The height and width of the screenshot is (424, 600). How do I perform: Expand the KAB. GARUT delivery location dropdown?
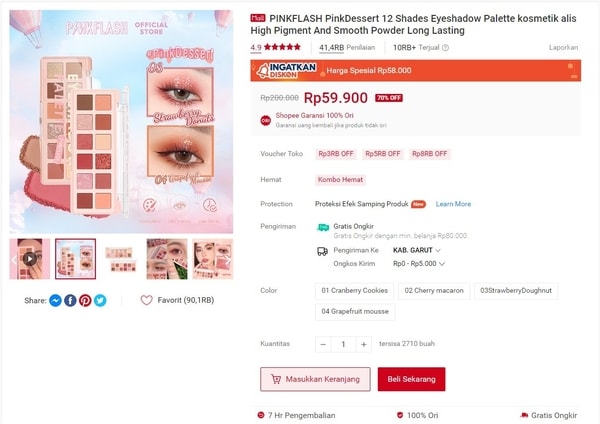click(x=417, y=250)
